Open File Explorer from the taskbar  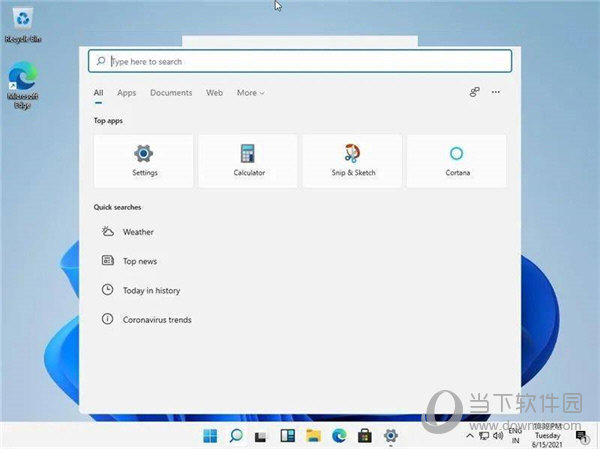(313, 436)
